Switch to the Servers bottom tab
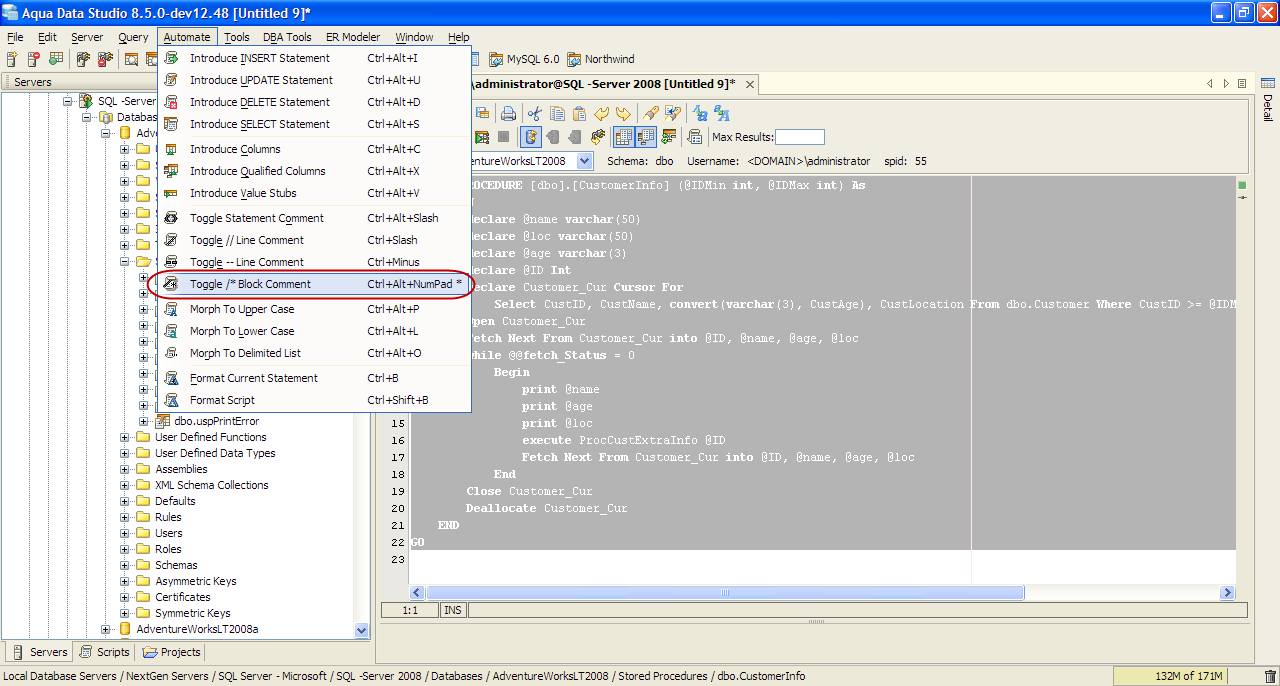1280x686 pixels. pyautogui.click(x=39, y=652)
